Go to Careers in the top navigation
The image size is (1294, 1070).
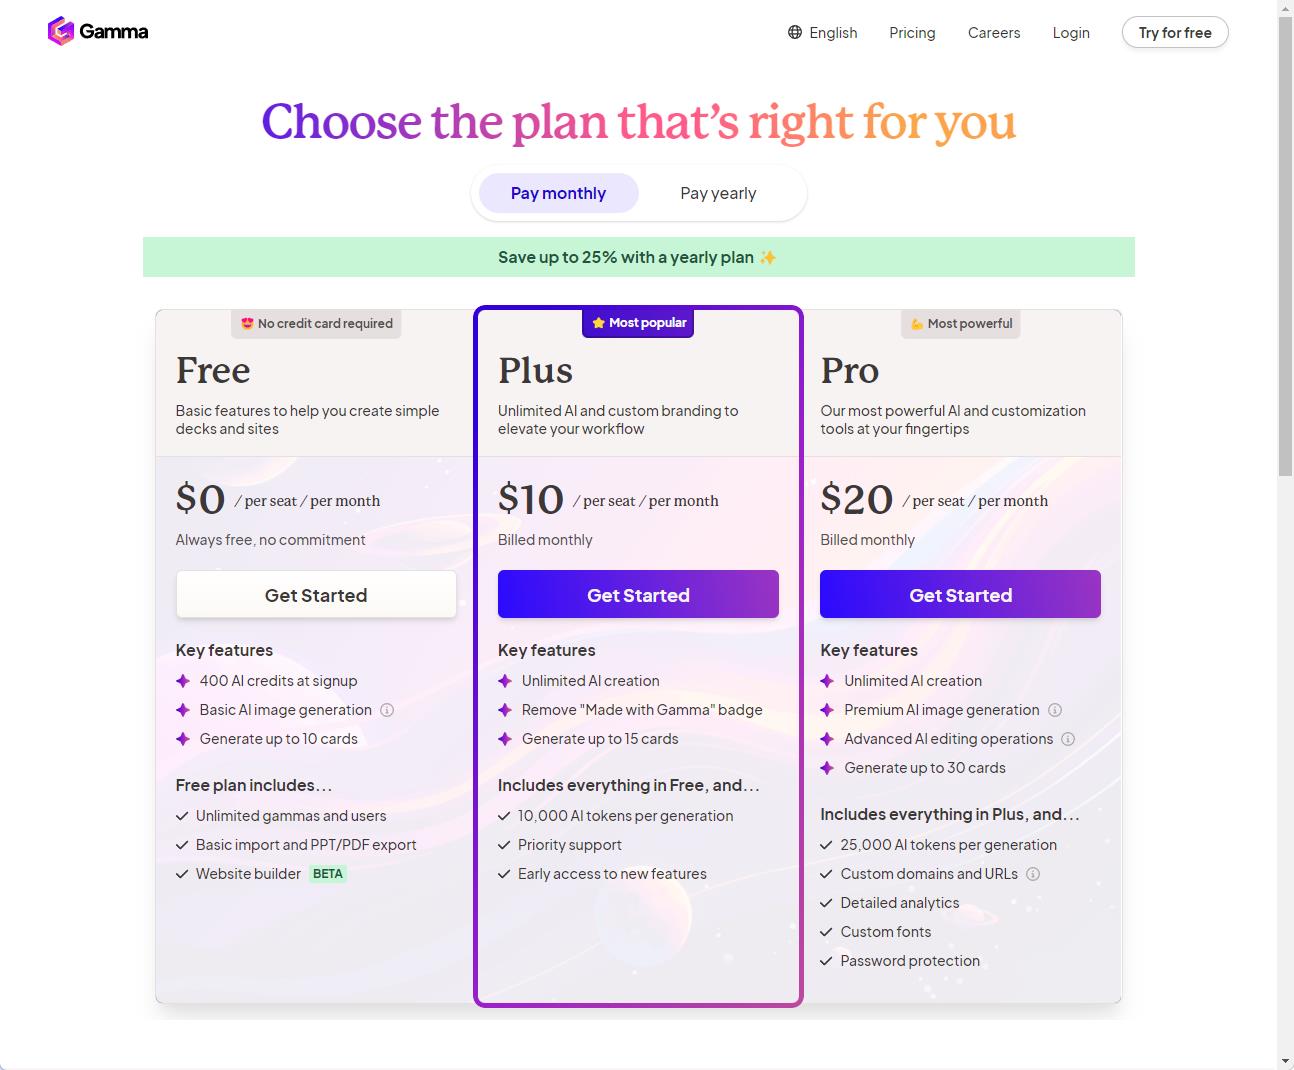[x=994, y=32]
